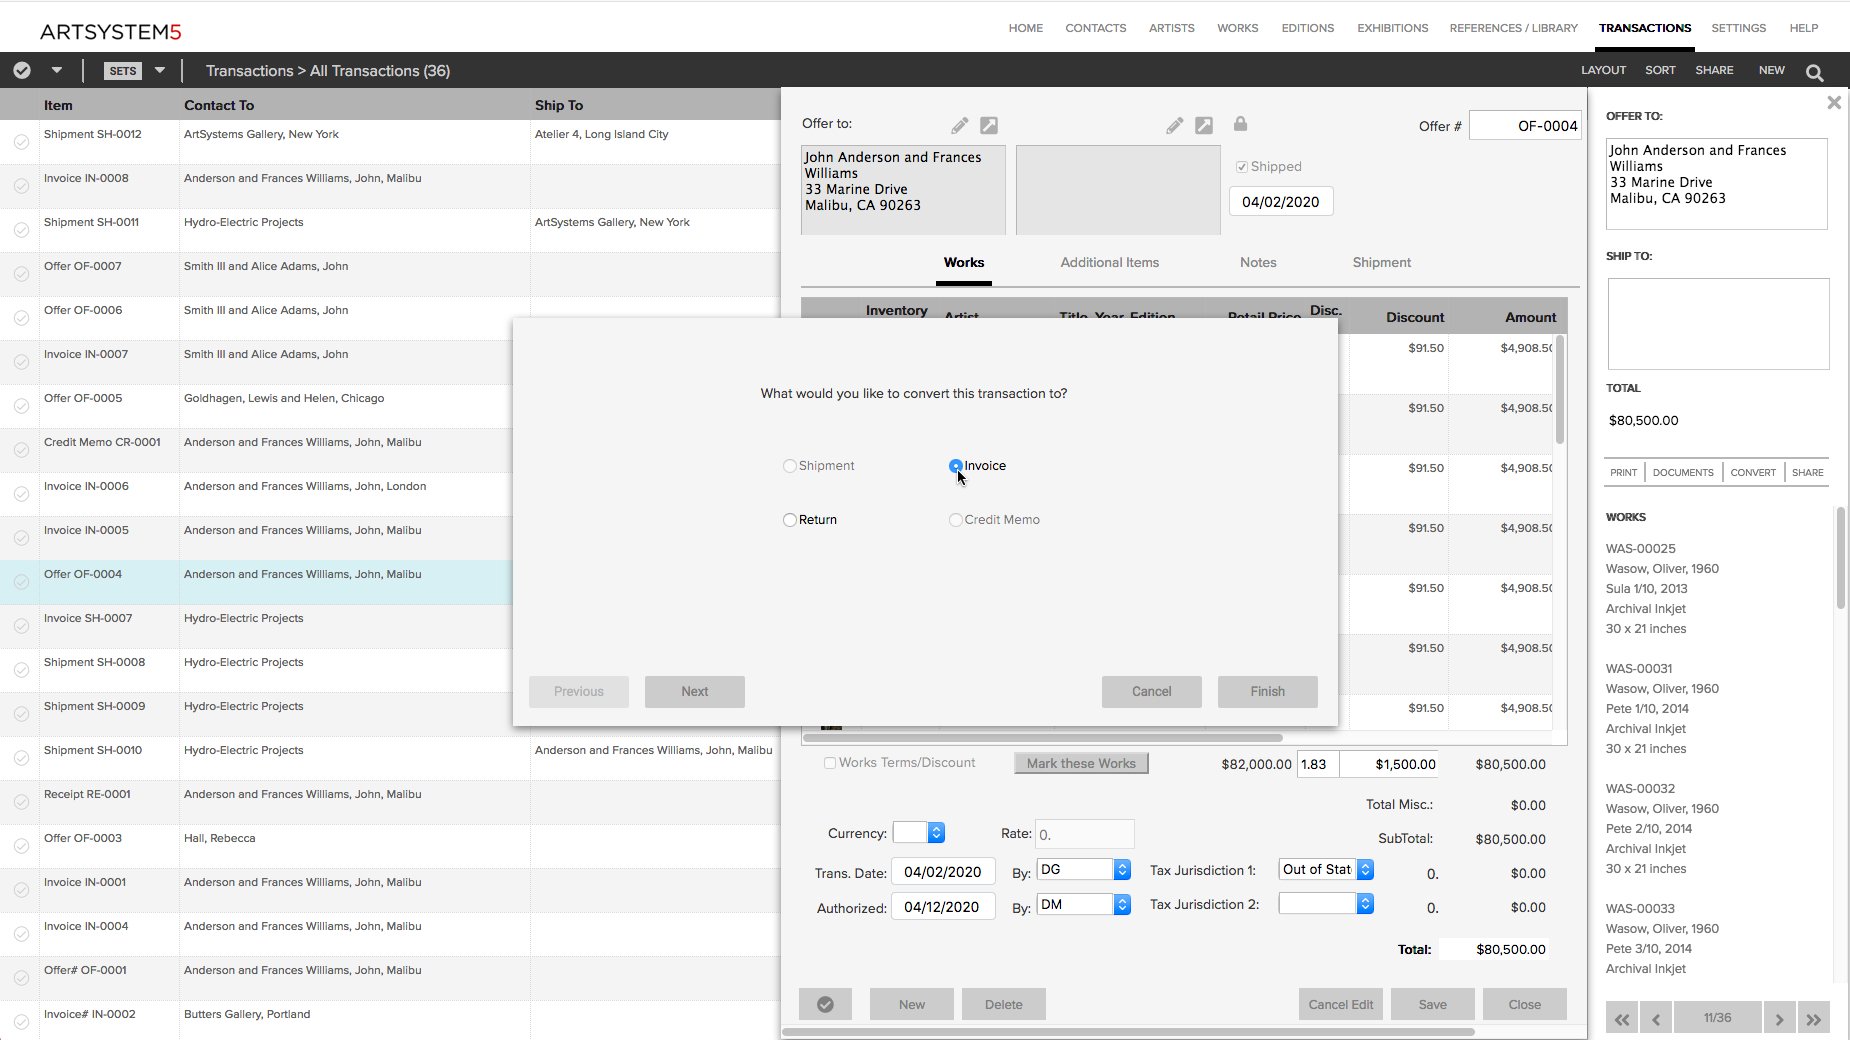Viewport: 1850px width, 1040px height.
Task: Click the round checkmark button beside New
Action: pos(825,1004)
